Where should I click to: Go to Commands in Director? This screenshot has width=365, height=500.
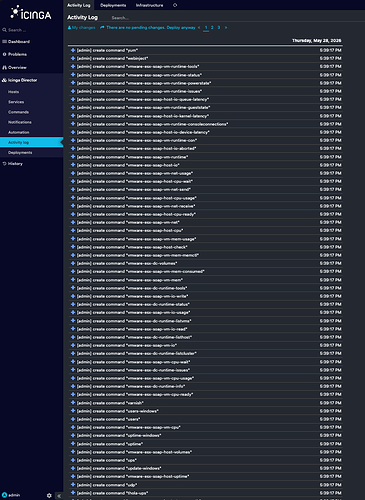(18, 112)
